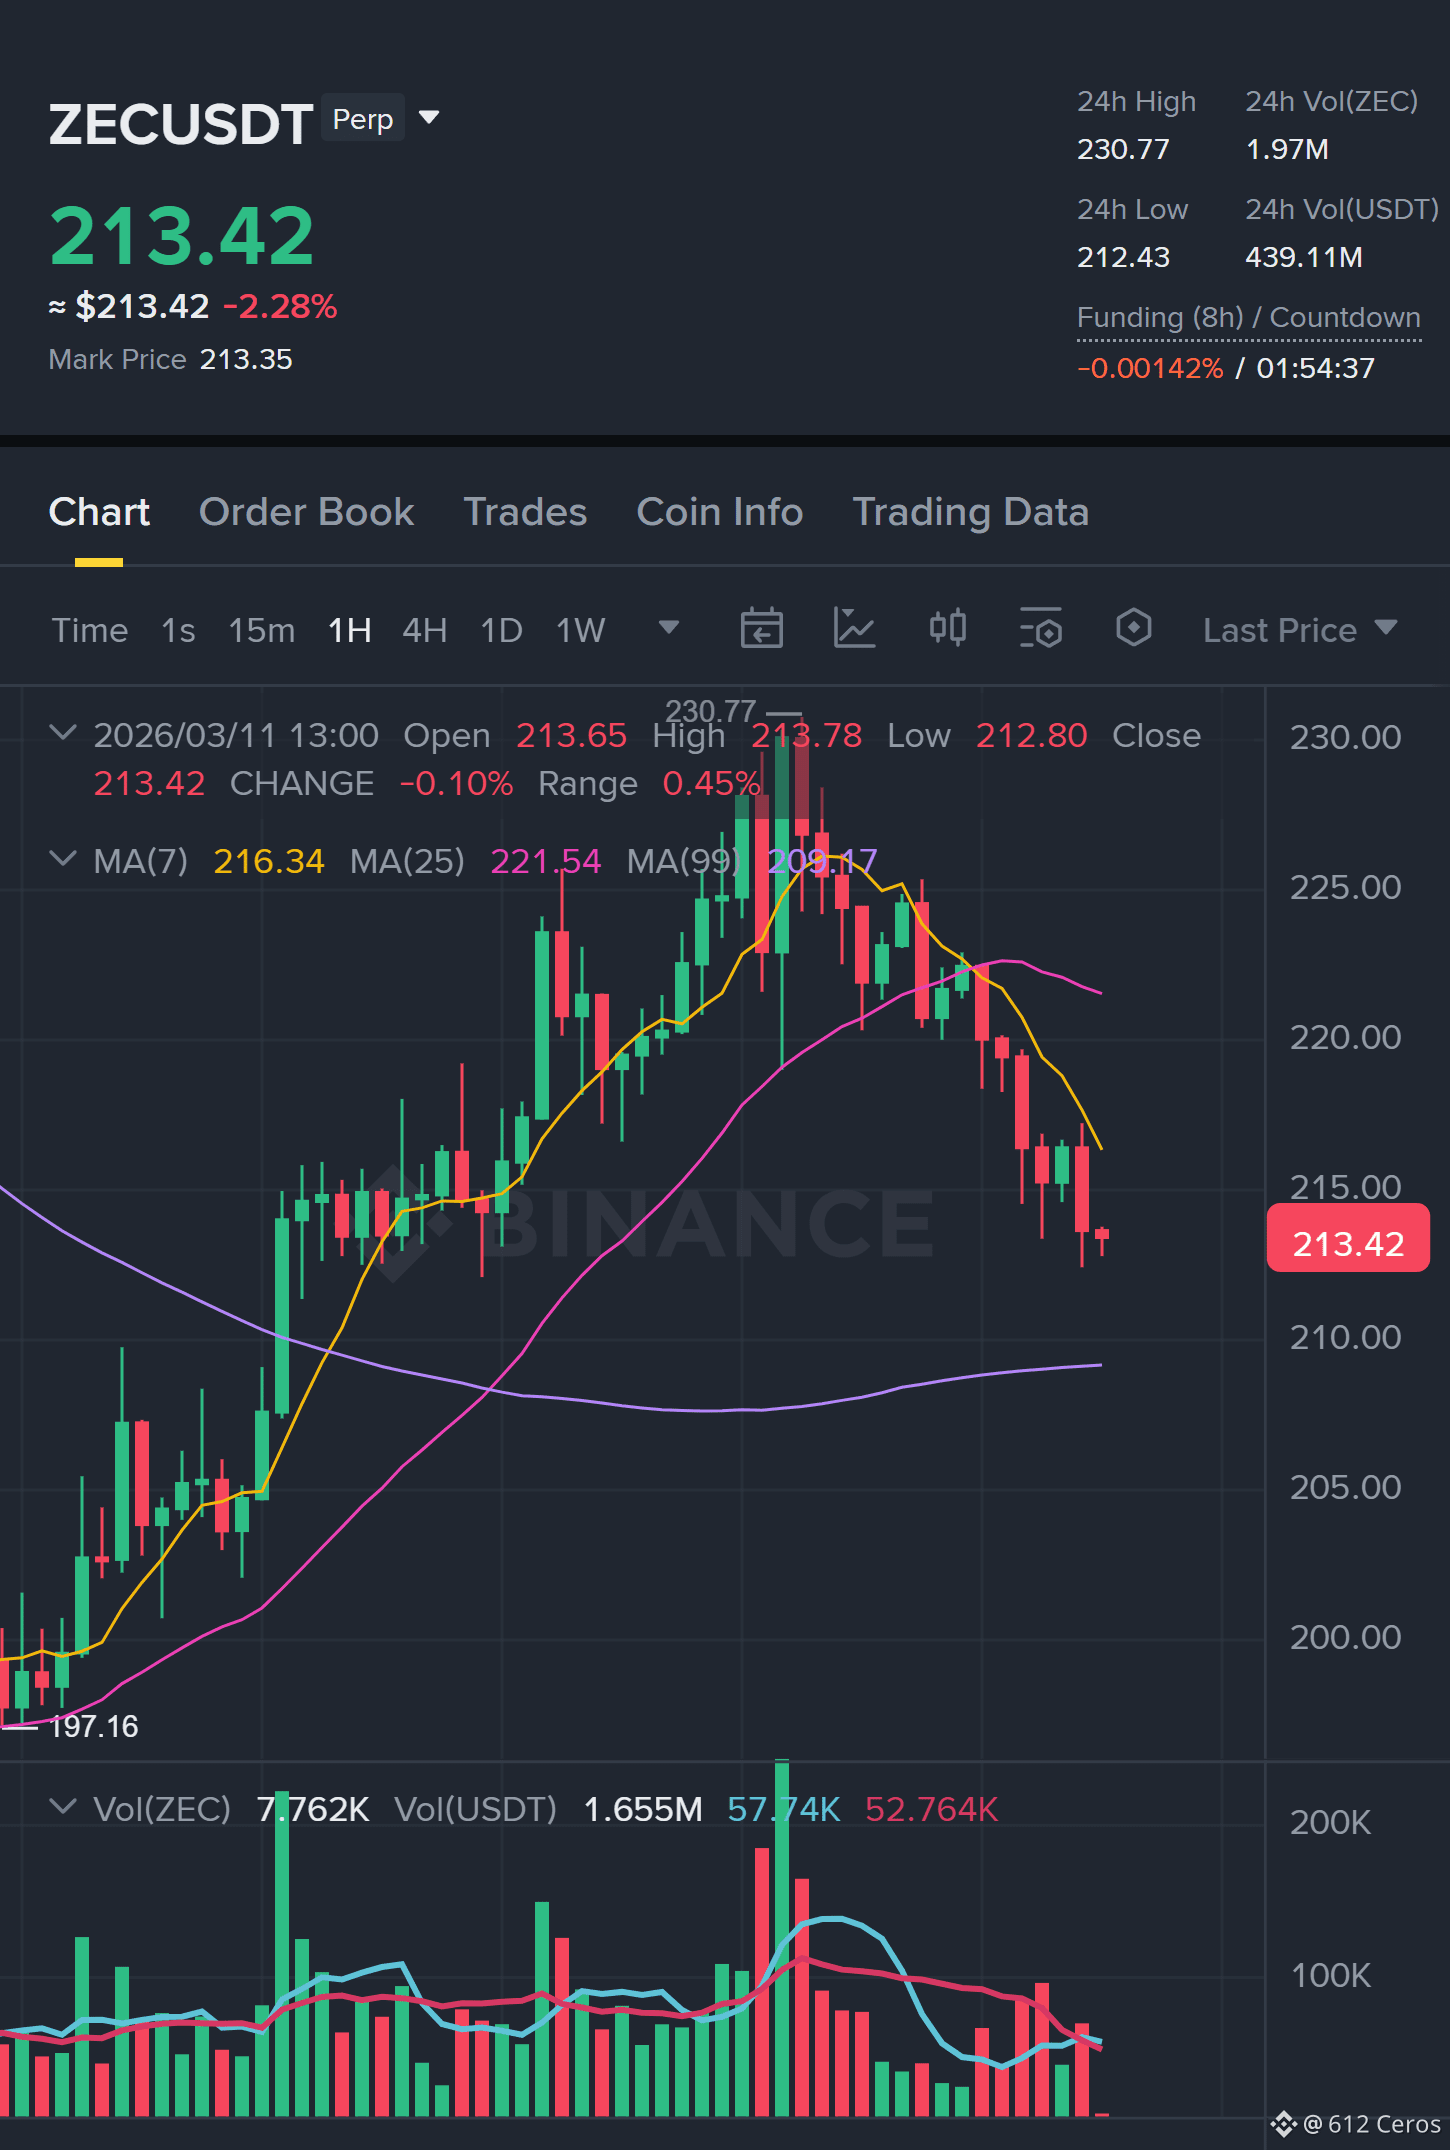Collapse the MA indicator legend
Image resolution: width=1450 pixels, height=2150 pixels.
click(x=63, y=859)
